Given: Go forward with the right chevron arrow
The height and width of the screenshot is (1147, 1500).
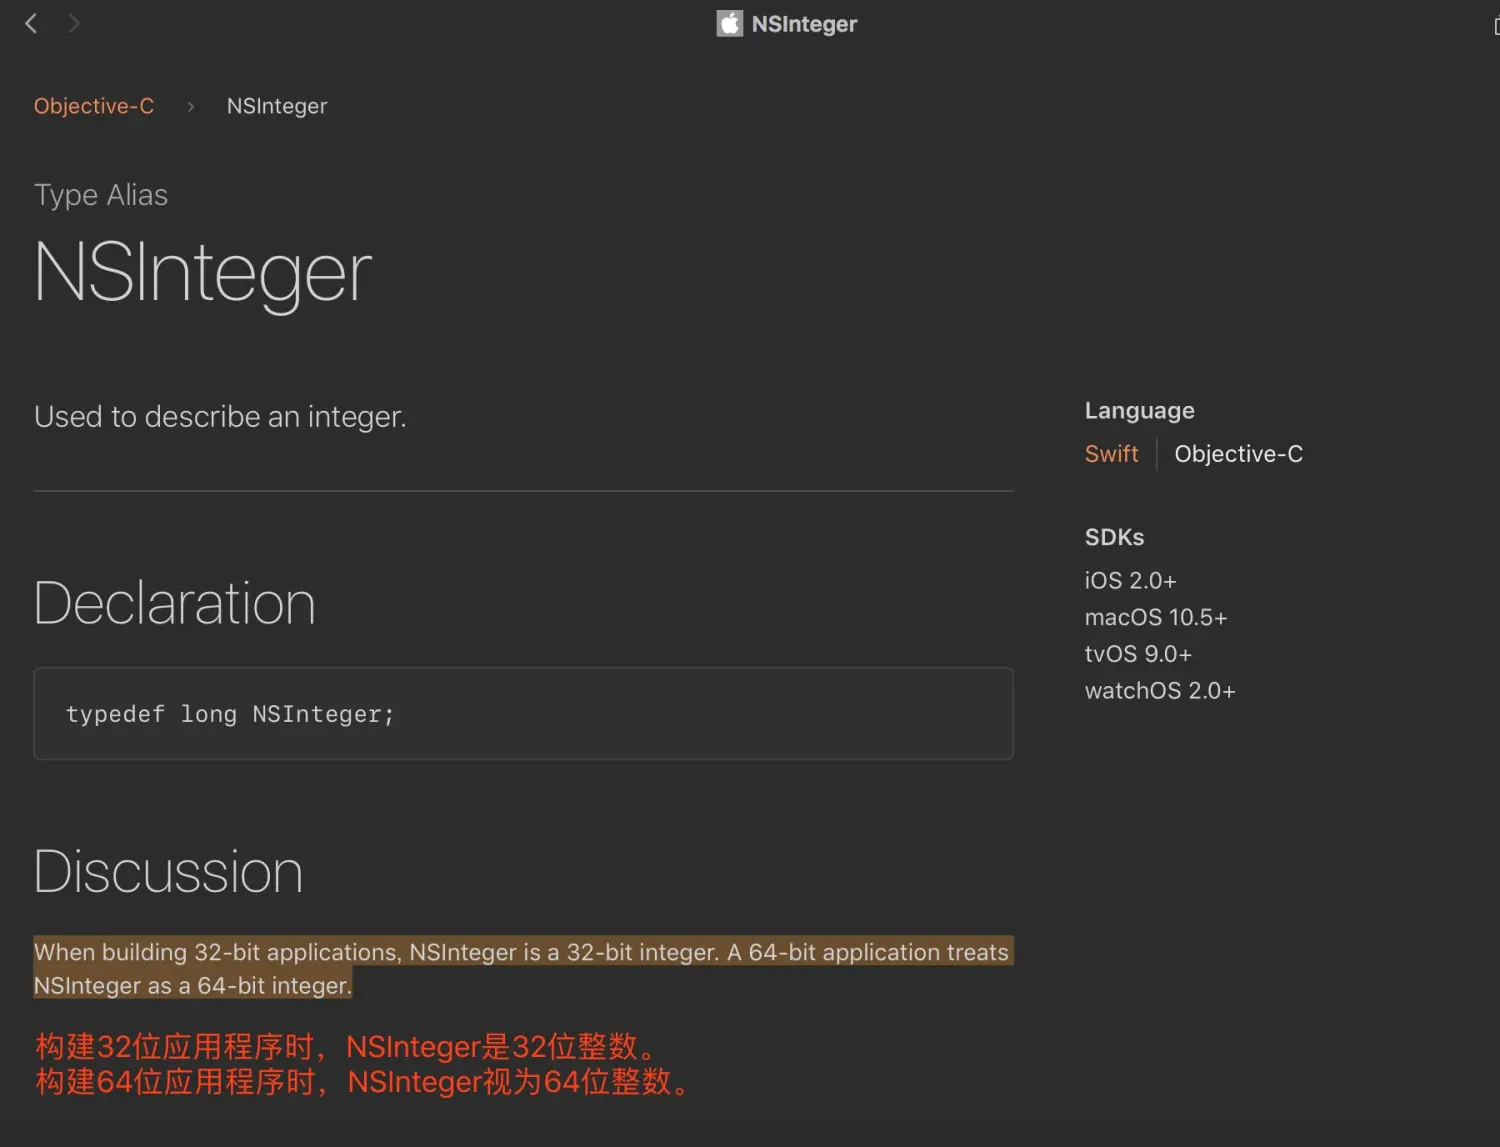Looking at the screenshot, I should [x=73, y=24].
